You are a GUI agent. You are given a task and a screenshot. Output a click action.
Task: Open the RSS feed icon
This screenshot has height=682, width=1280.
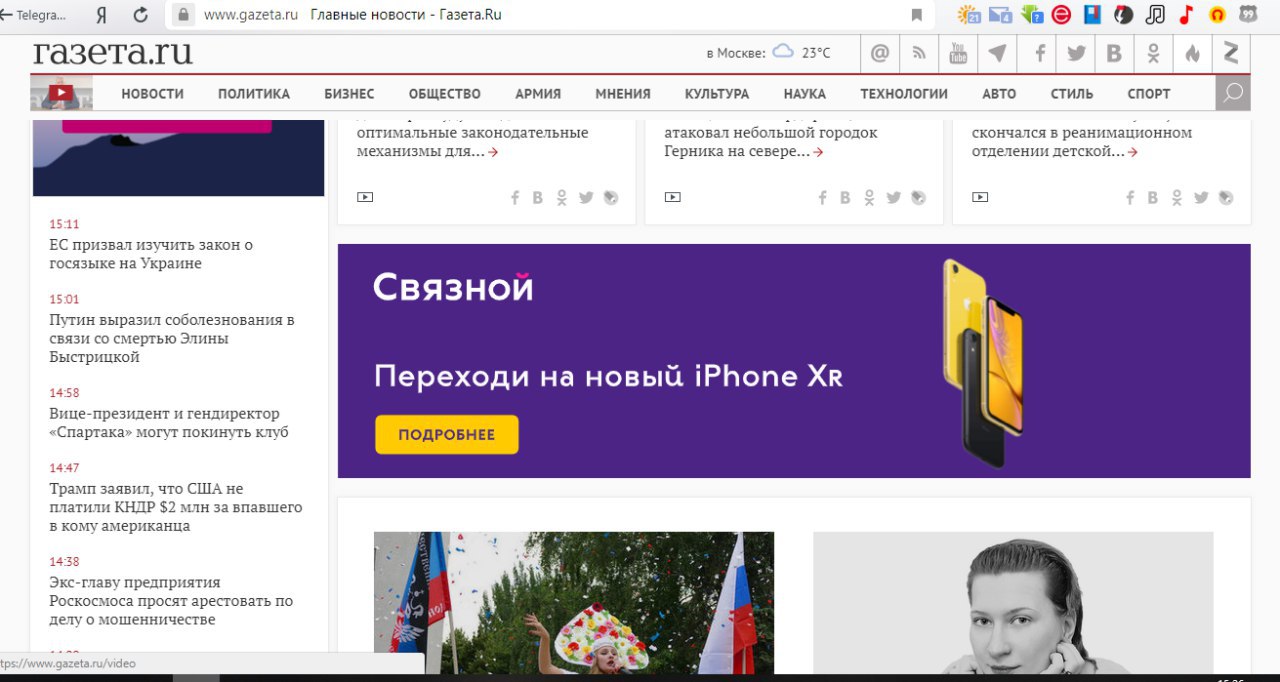[919, 53]
